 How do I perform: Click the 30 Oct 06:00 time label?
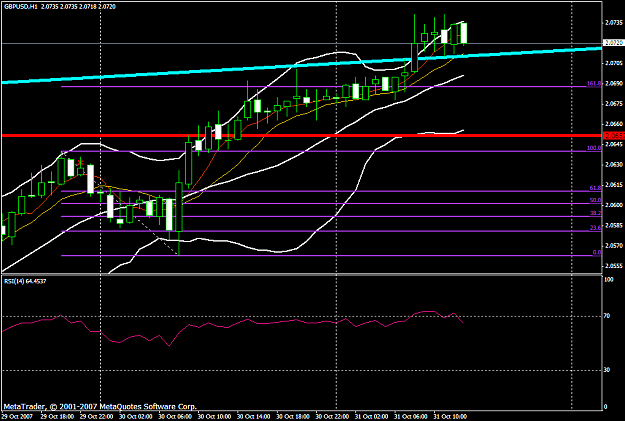tap(175, 417)
